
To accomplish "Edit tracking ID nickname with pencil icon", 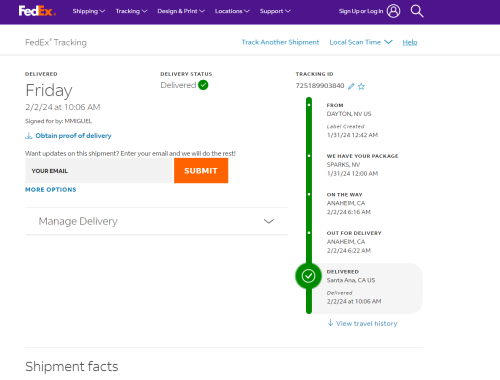I will click(351, 86).
